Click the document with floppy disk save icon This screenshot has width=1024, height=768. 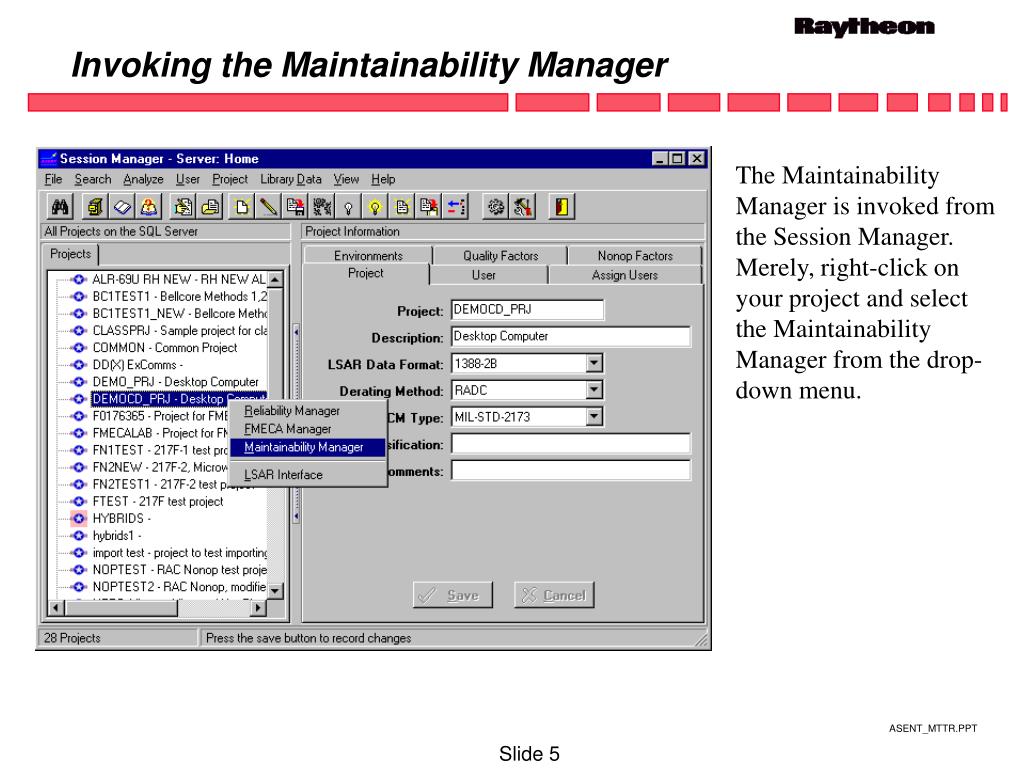[x=295, y=207]
